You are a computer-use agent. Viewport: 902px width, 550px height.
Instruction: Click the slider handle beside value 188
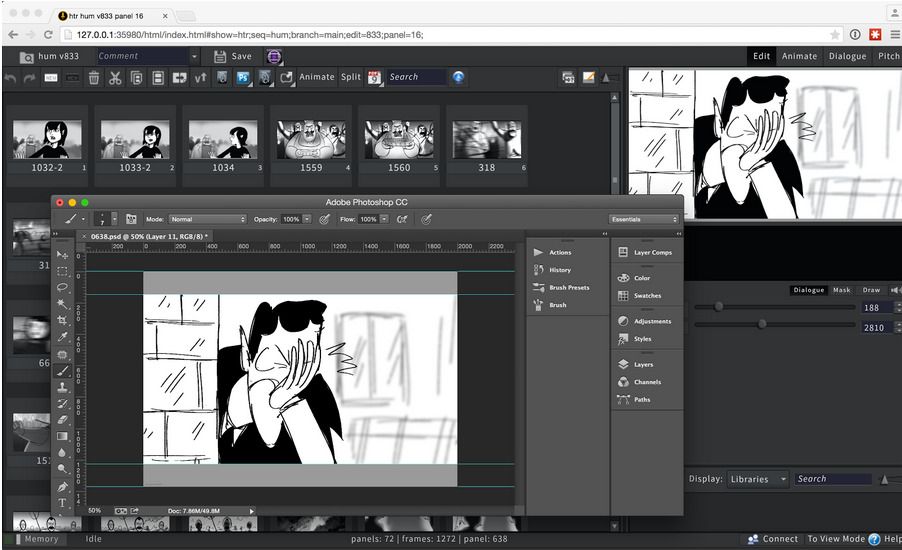click(x=718, y=307)
